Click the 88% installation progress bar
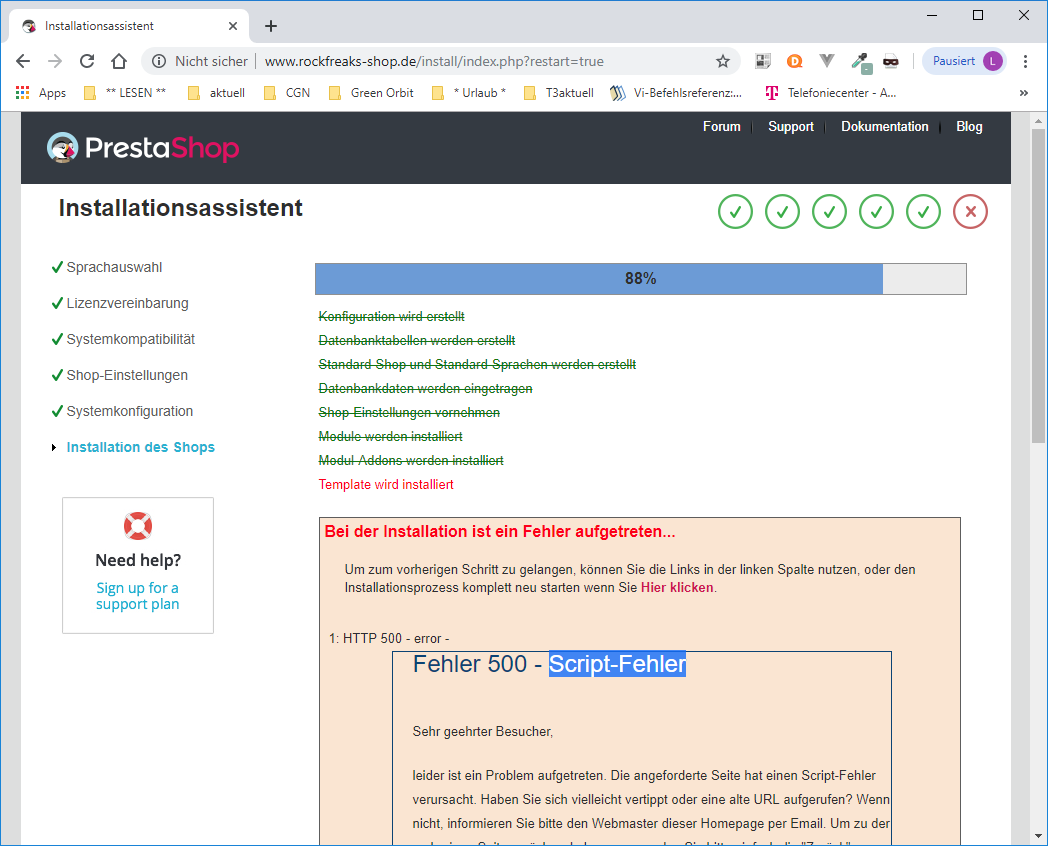The image size is (1048, 846). tap(640, 279)
